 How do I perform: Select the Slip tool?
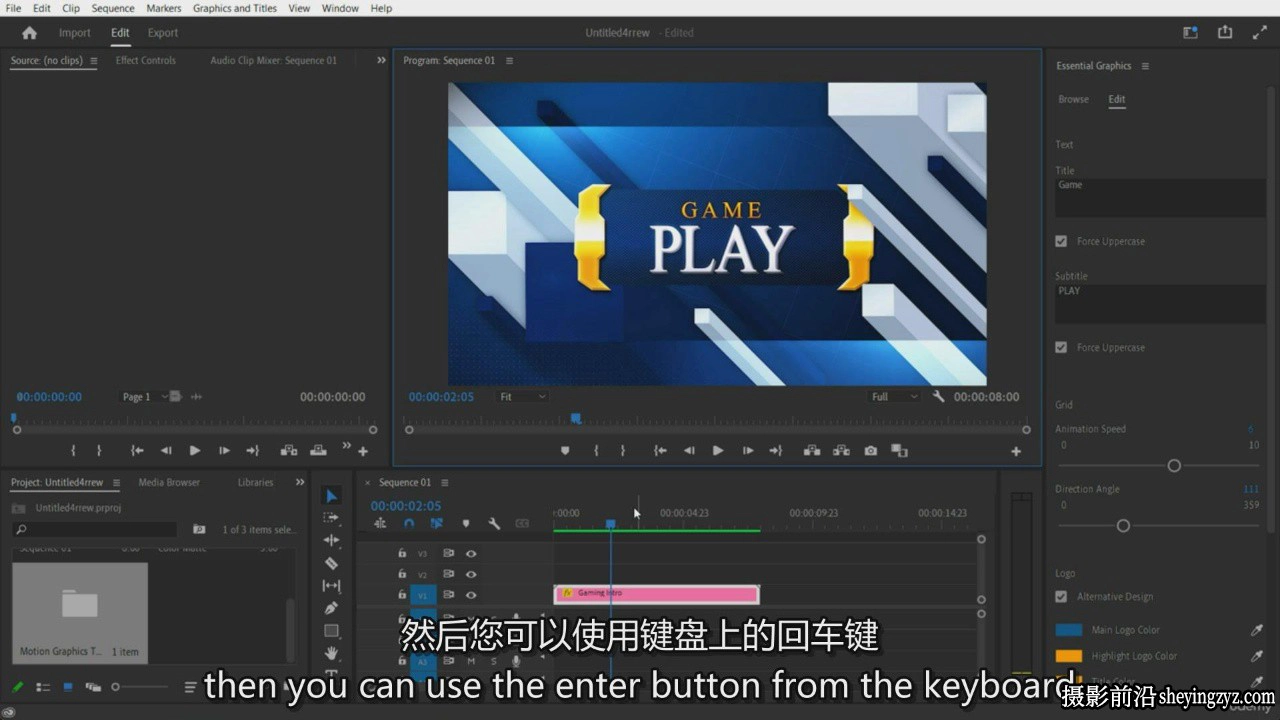332,585
